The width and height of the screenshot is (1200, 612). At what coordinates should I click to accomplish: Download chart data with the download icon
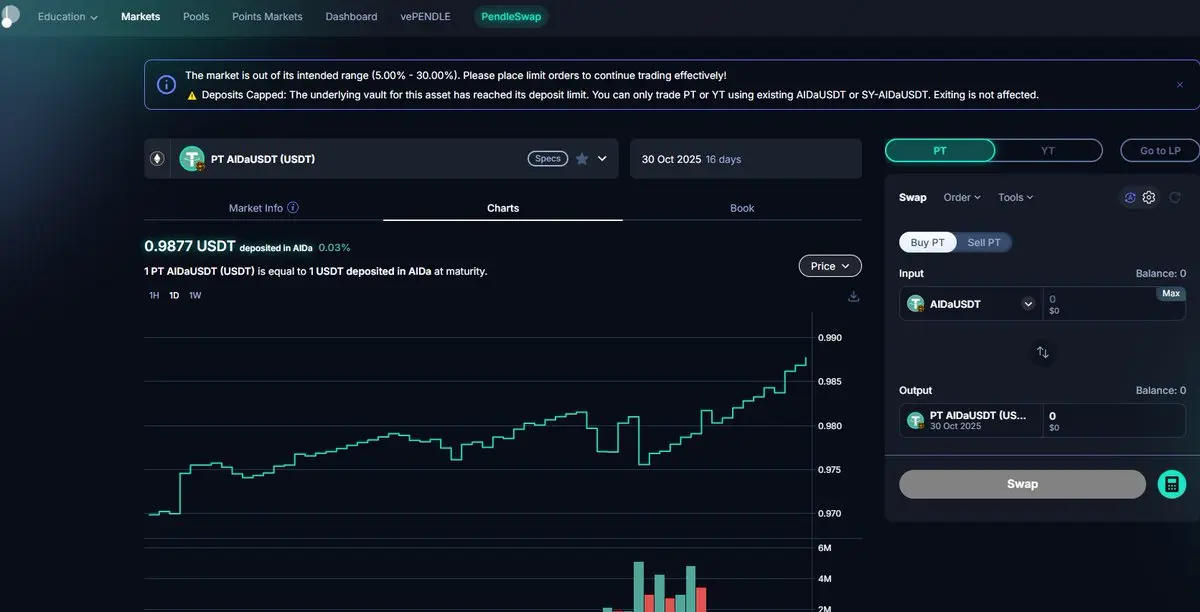[x=853, y=296]
